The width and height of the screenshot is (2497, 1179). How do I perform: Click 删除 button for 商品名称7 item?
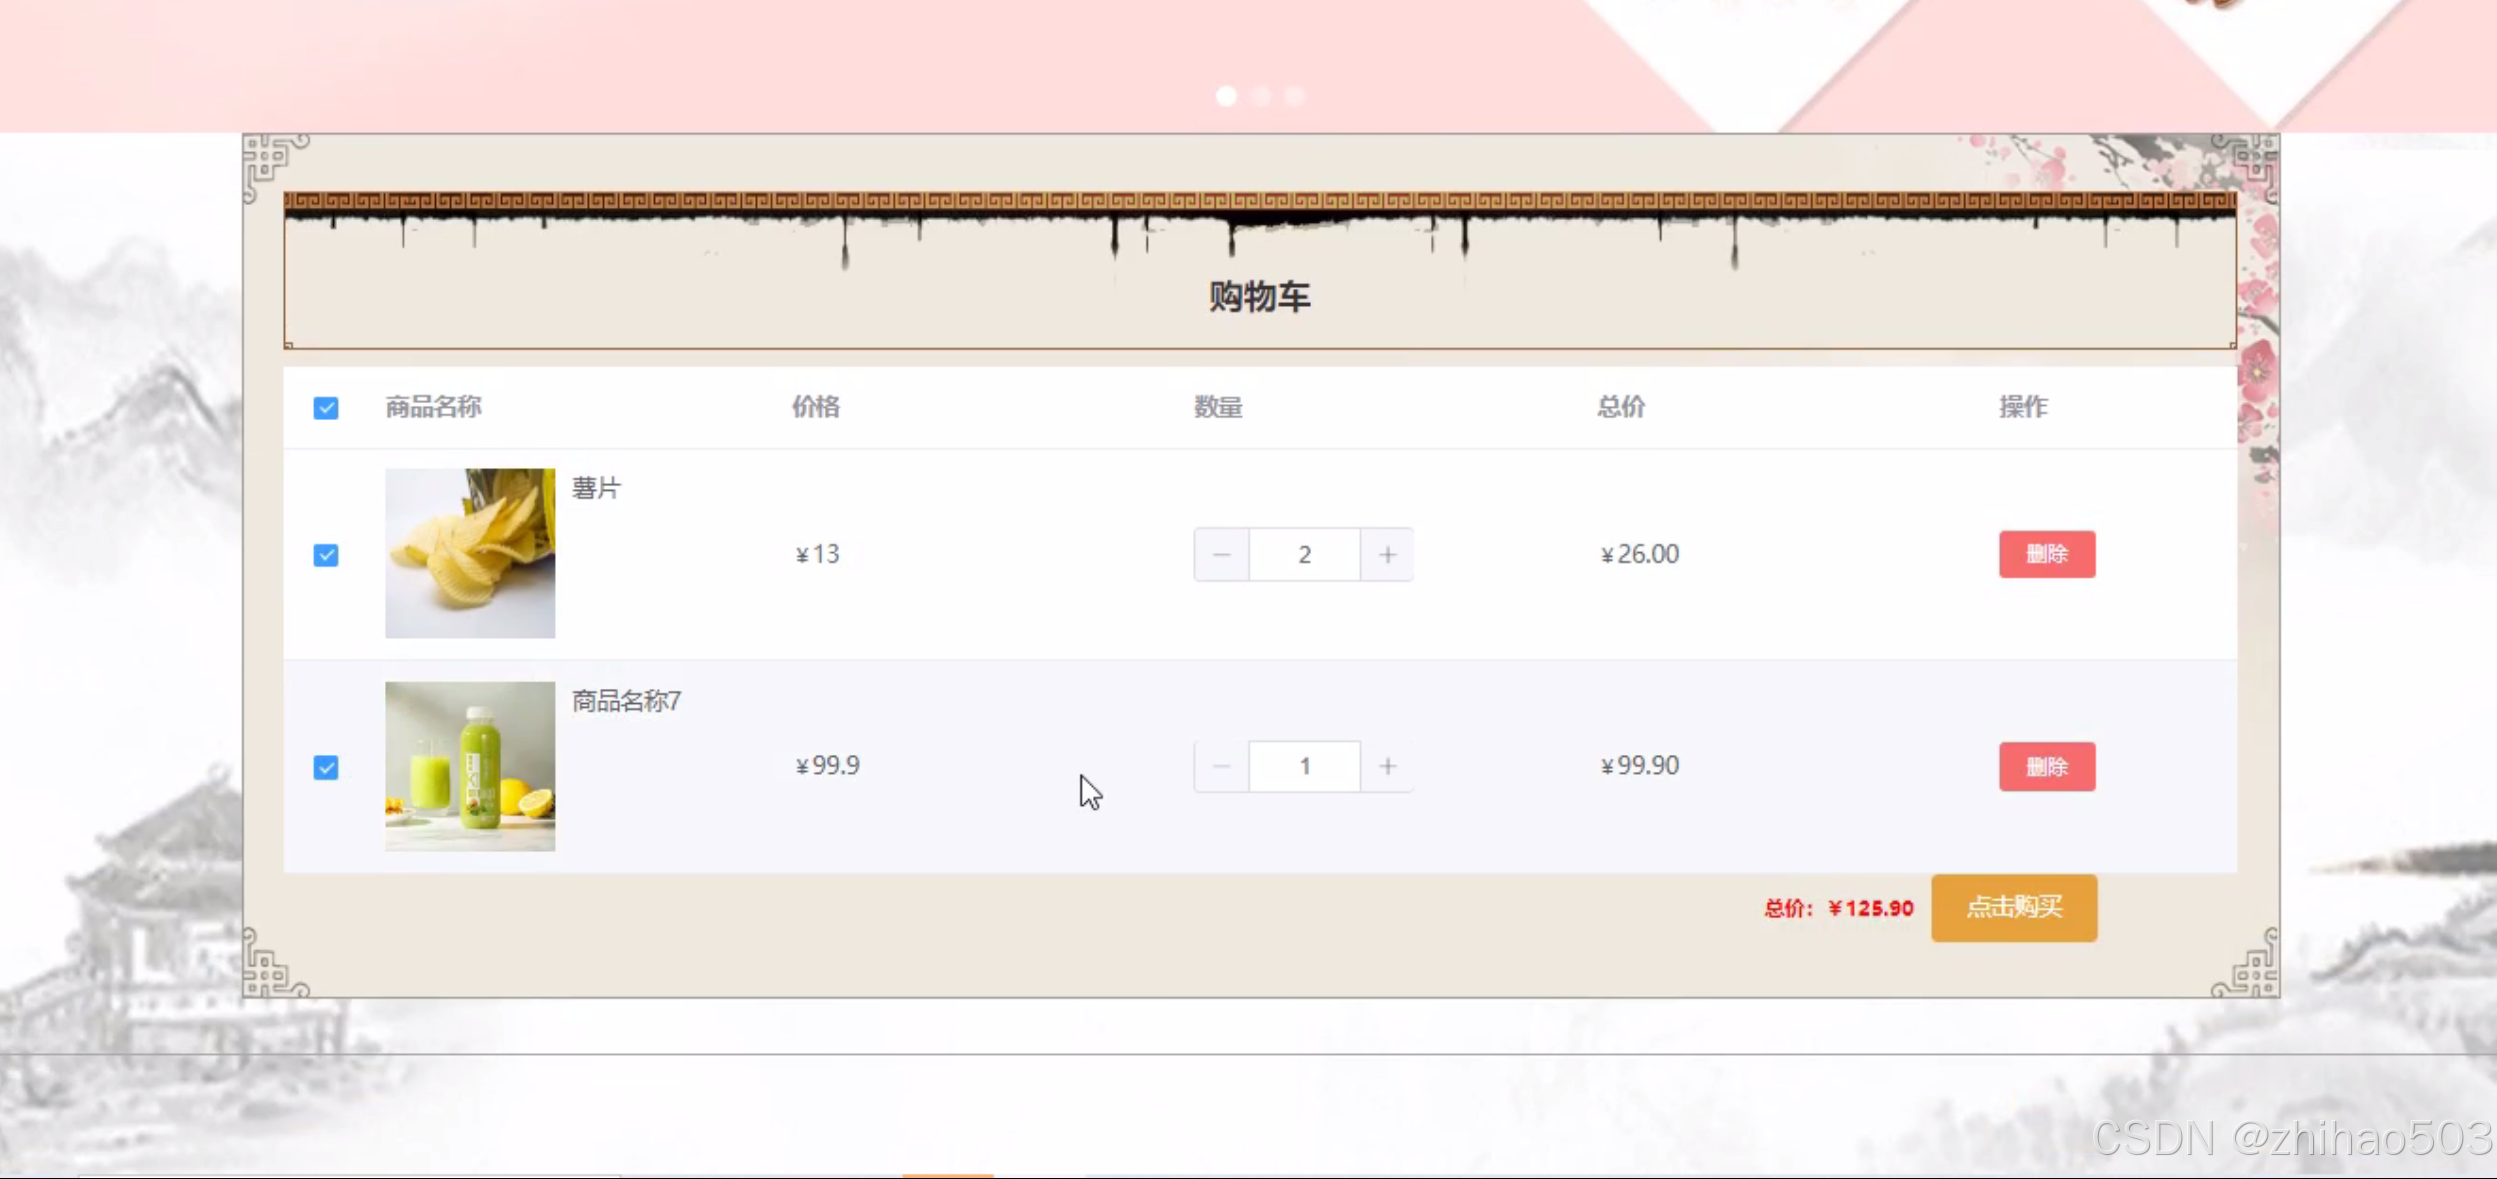[x=2045, y=766]
